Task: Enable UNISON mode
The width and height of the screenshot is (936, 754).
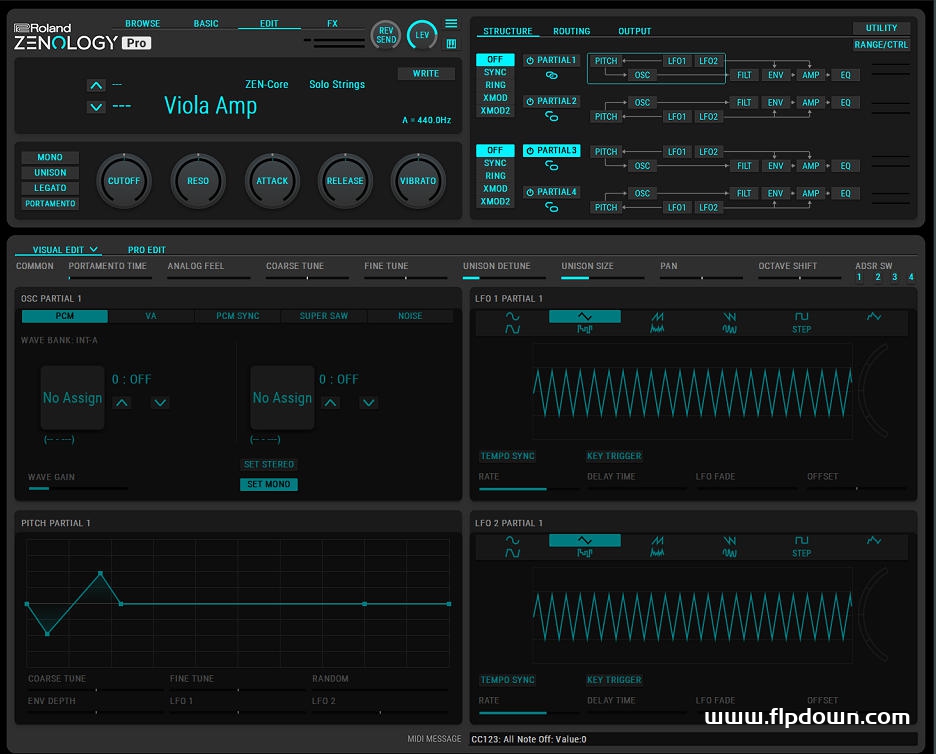Action: click(50, 173)
